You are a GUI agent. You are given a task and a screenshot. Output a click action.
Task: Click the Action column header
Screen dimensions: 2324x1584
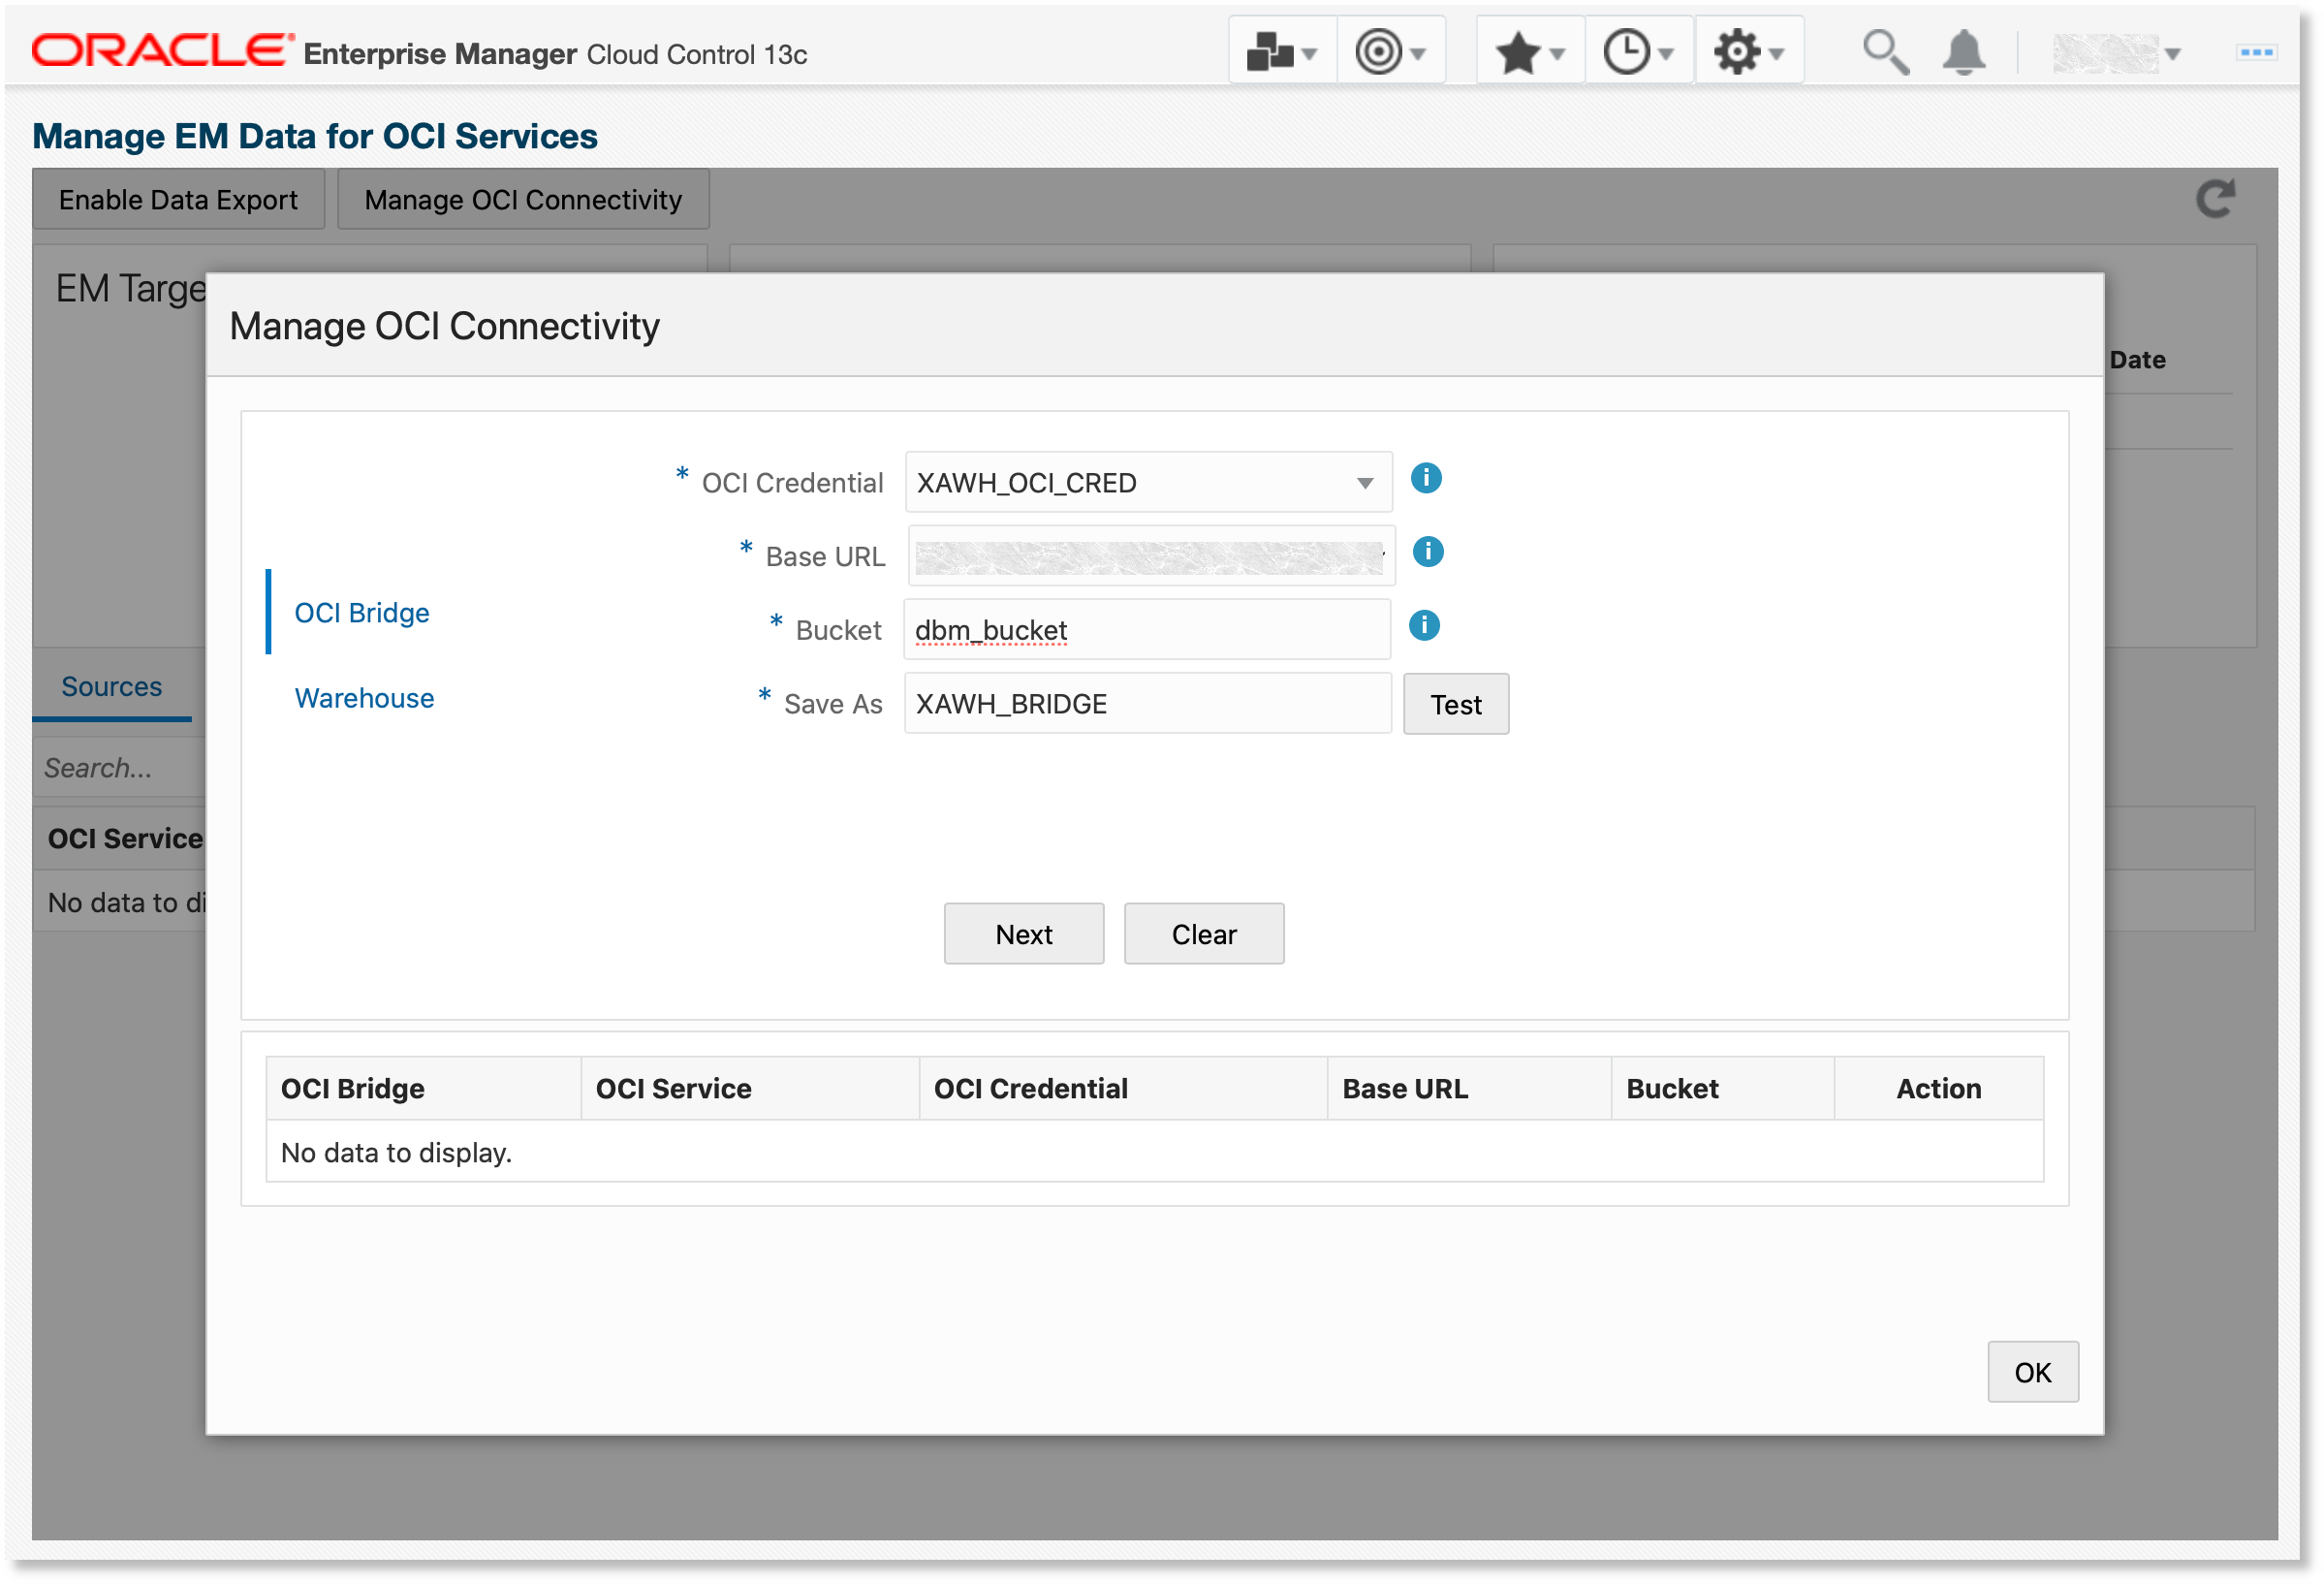(x=1939, y=1089)
